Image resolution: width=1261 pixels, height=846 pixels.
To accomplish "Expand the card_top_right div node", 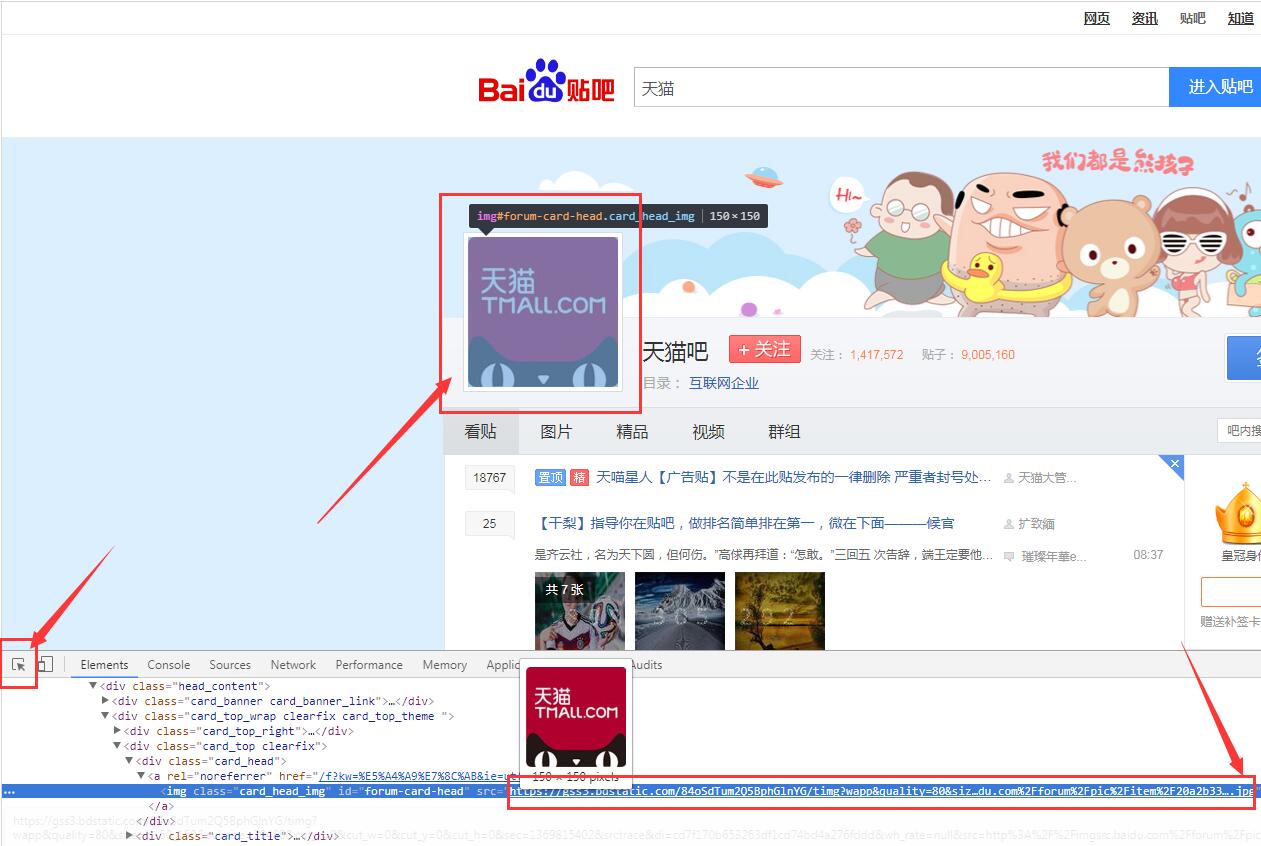I will point(117,731).
